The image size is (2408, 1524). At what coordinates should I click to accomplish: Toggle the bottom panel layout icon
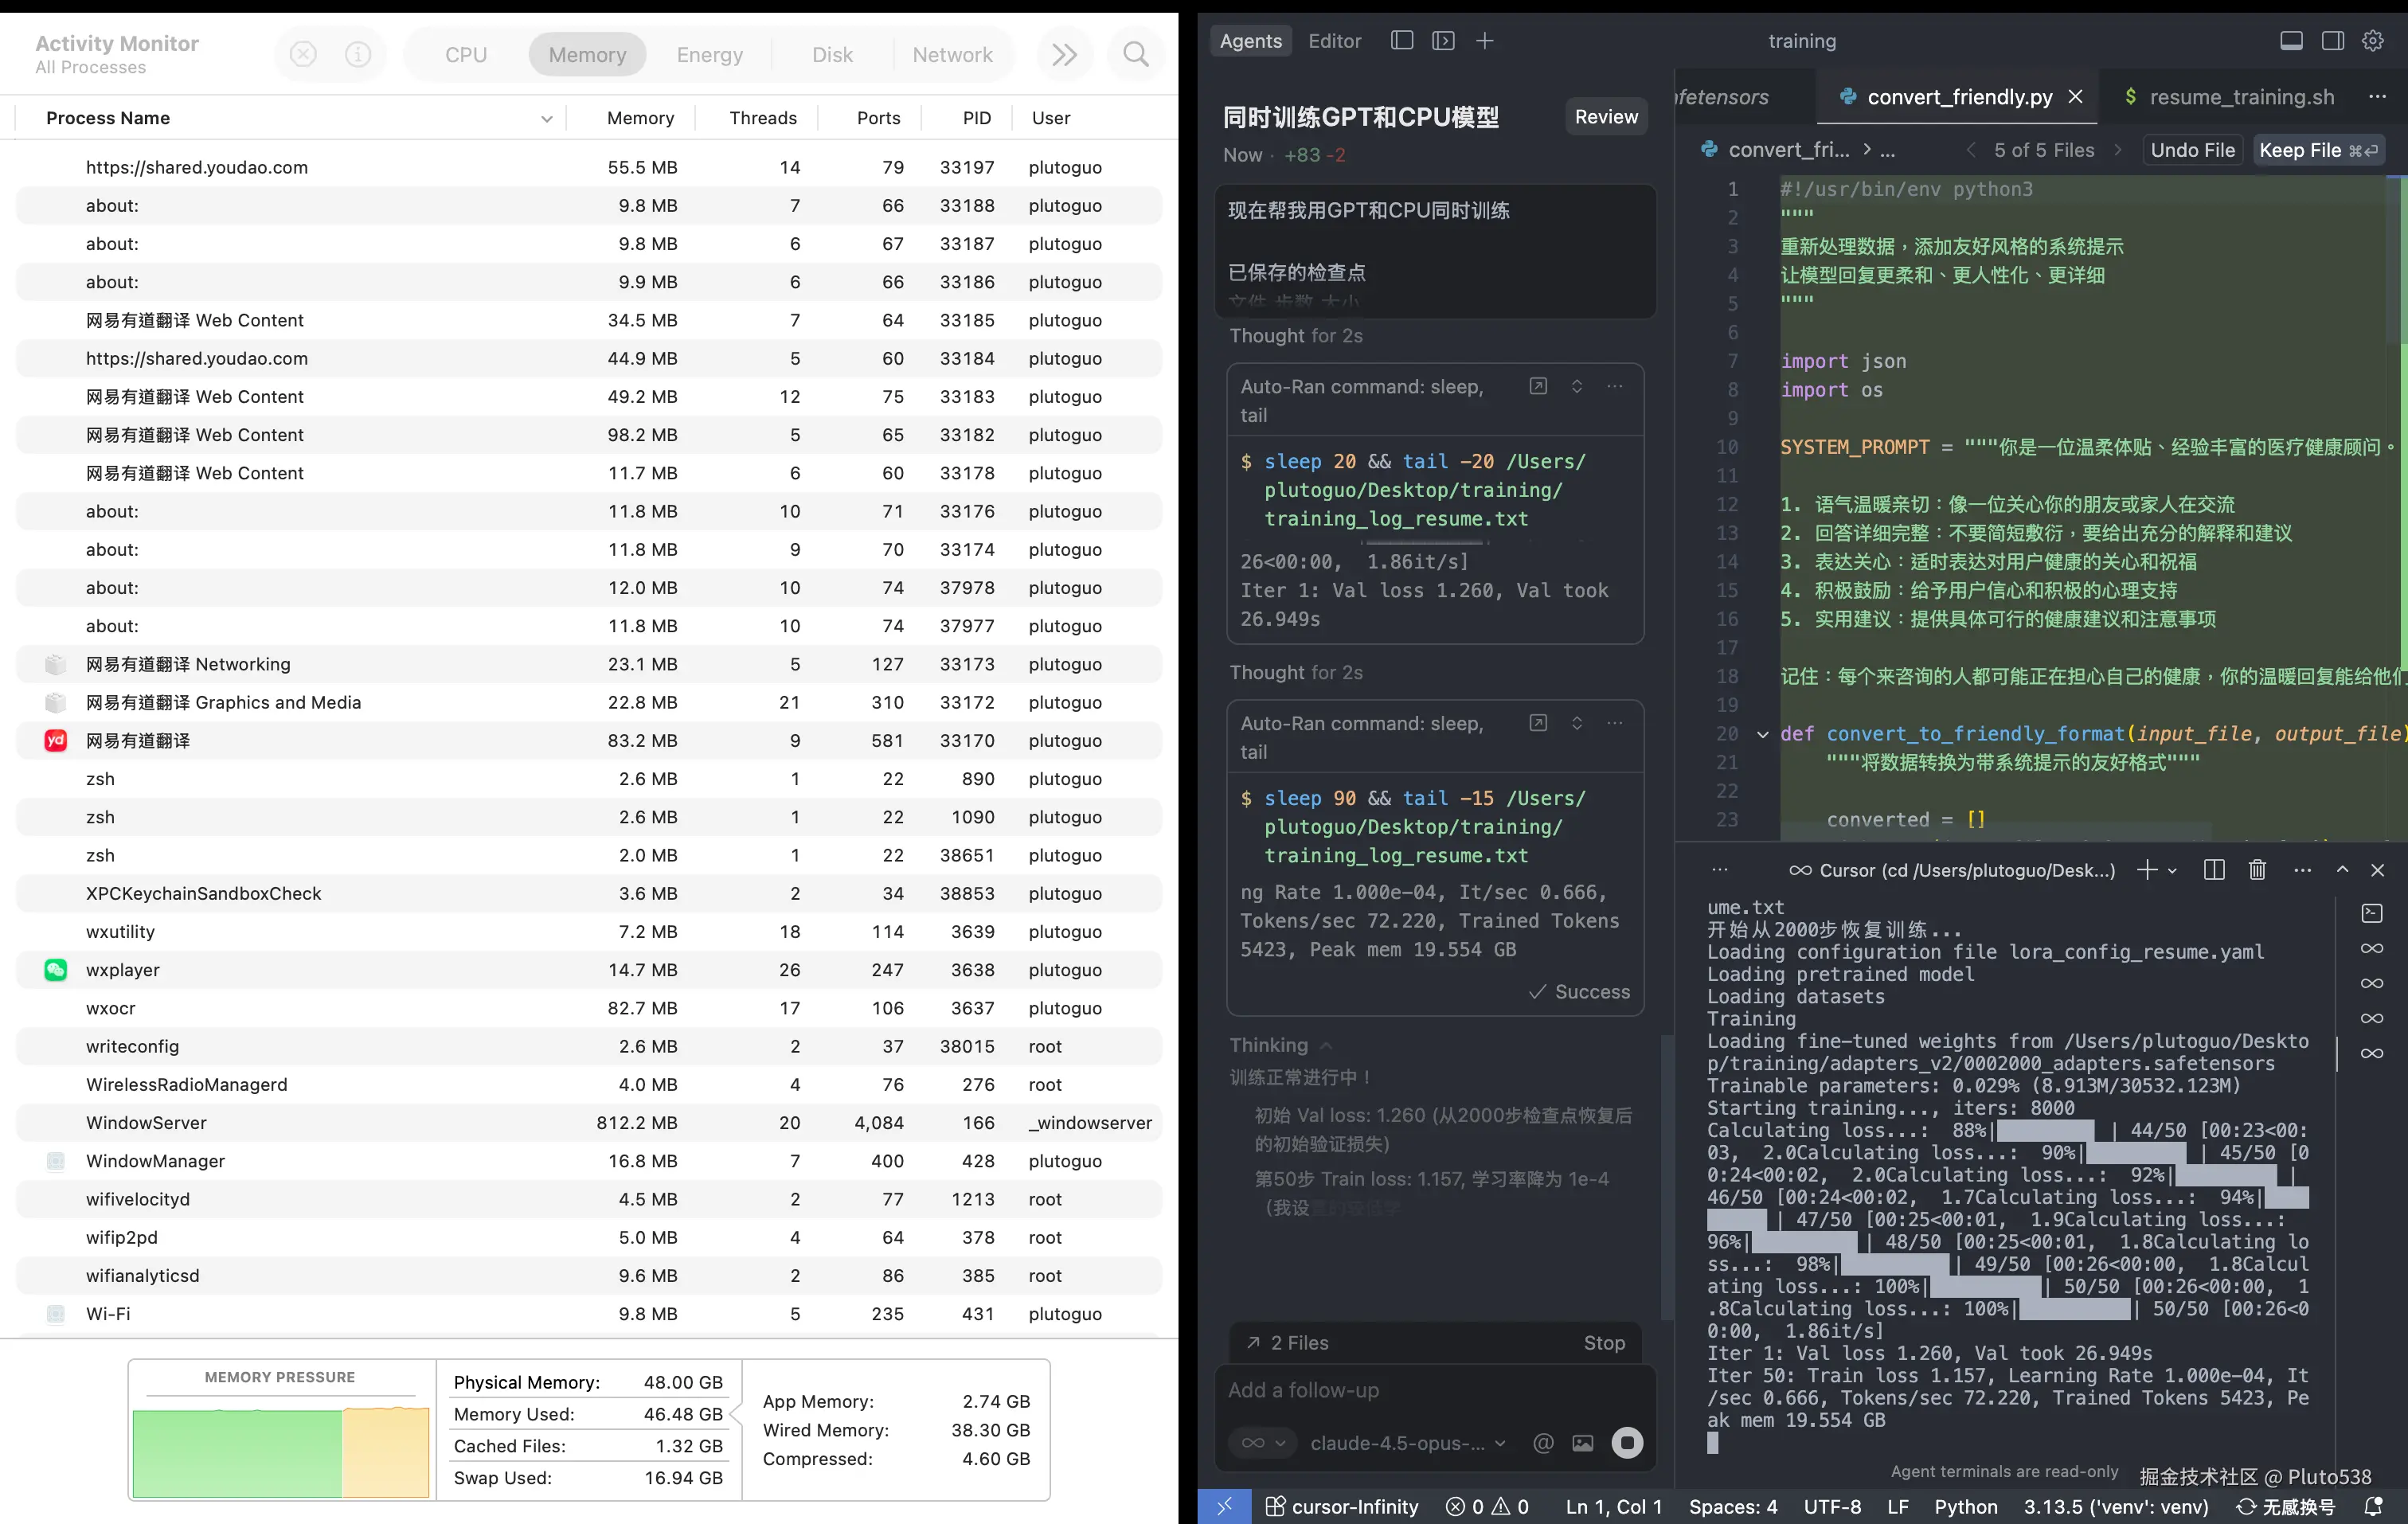click(x=2291, y=40)
